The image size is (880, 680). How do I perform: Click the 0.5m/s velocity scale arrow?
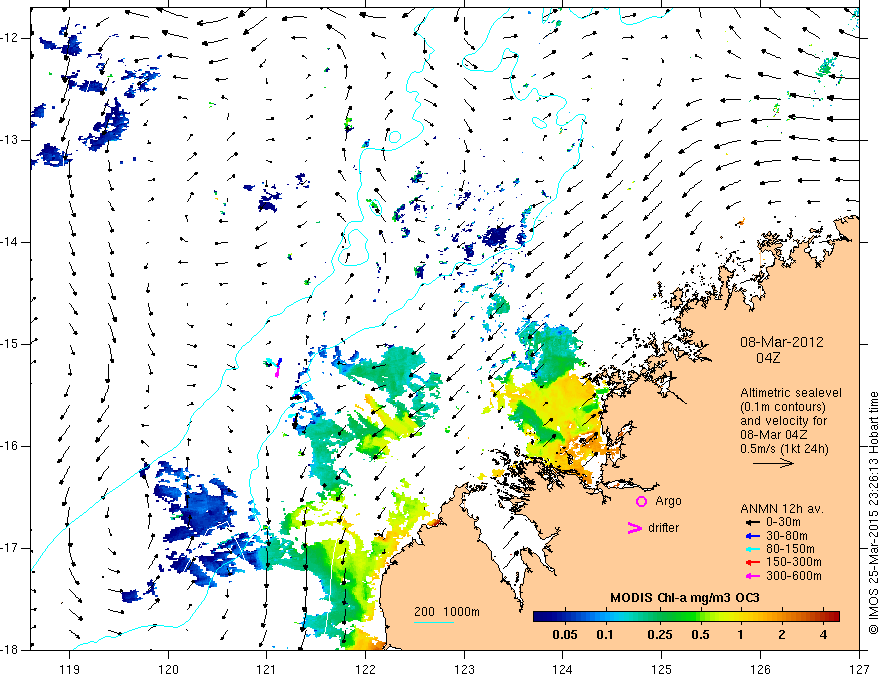coord(773,463)
